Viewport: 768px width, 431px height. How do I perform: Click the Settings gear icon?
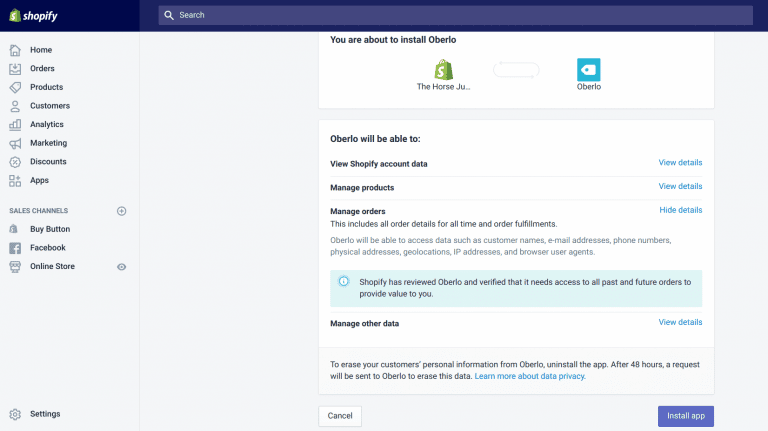(x=15, y=414)
